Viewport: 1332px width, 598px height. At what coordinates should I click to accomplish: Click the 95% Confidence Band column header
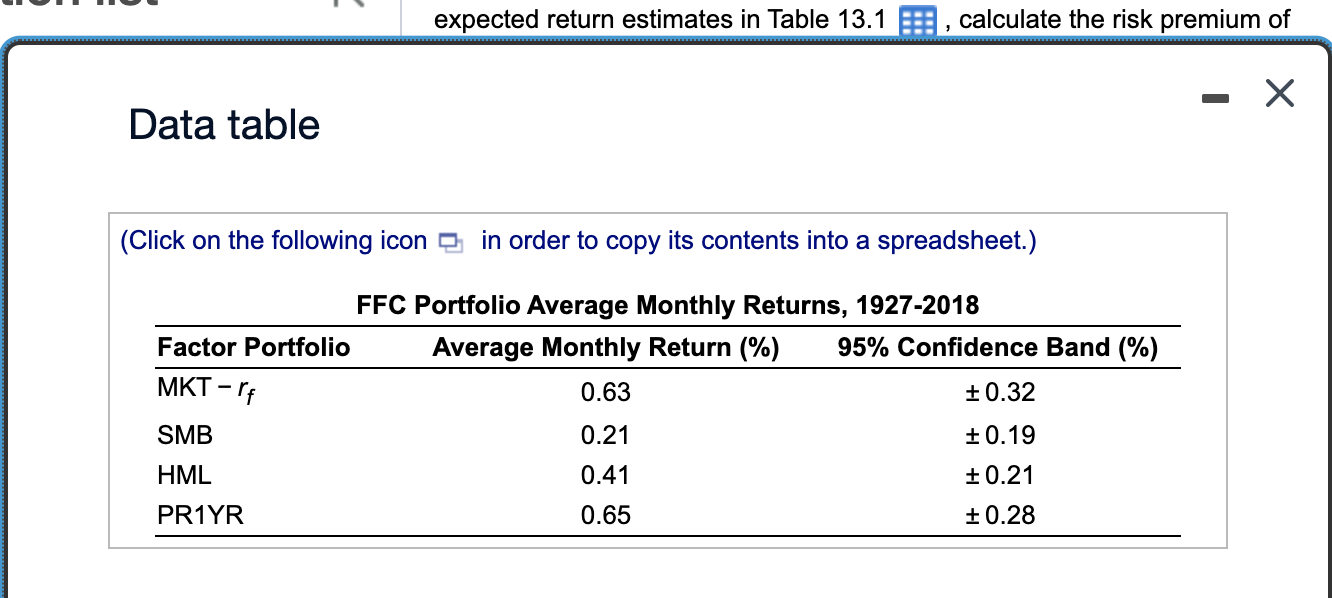pos(997,347)
